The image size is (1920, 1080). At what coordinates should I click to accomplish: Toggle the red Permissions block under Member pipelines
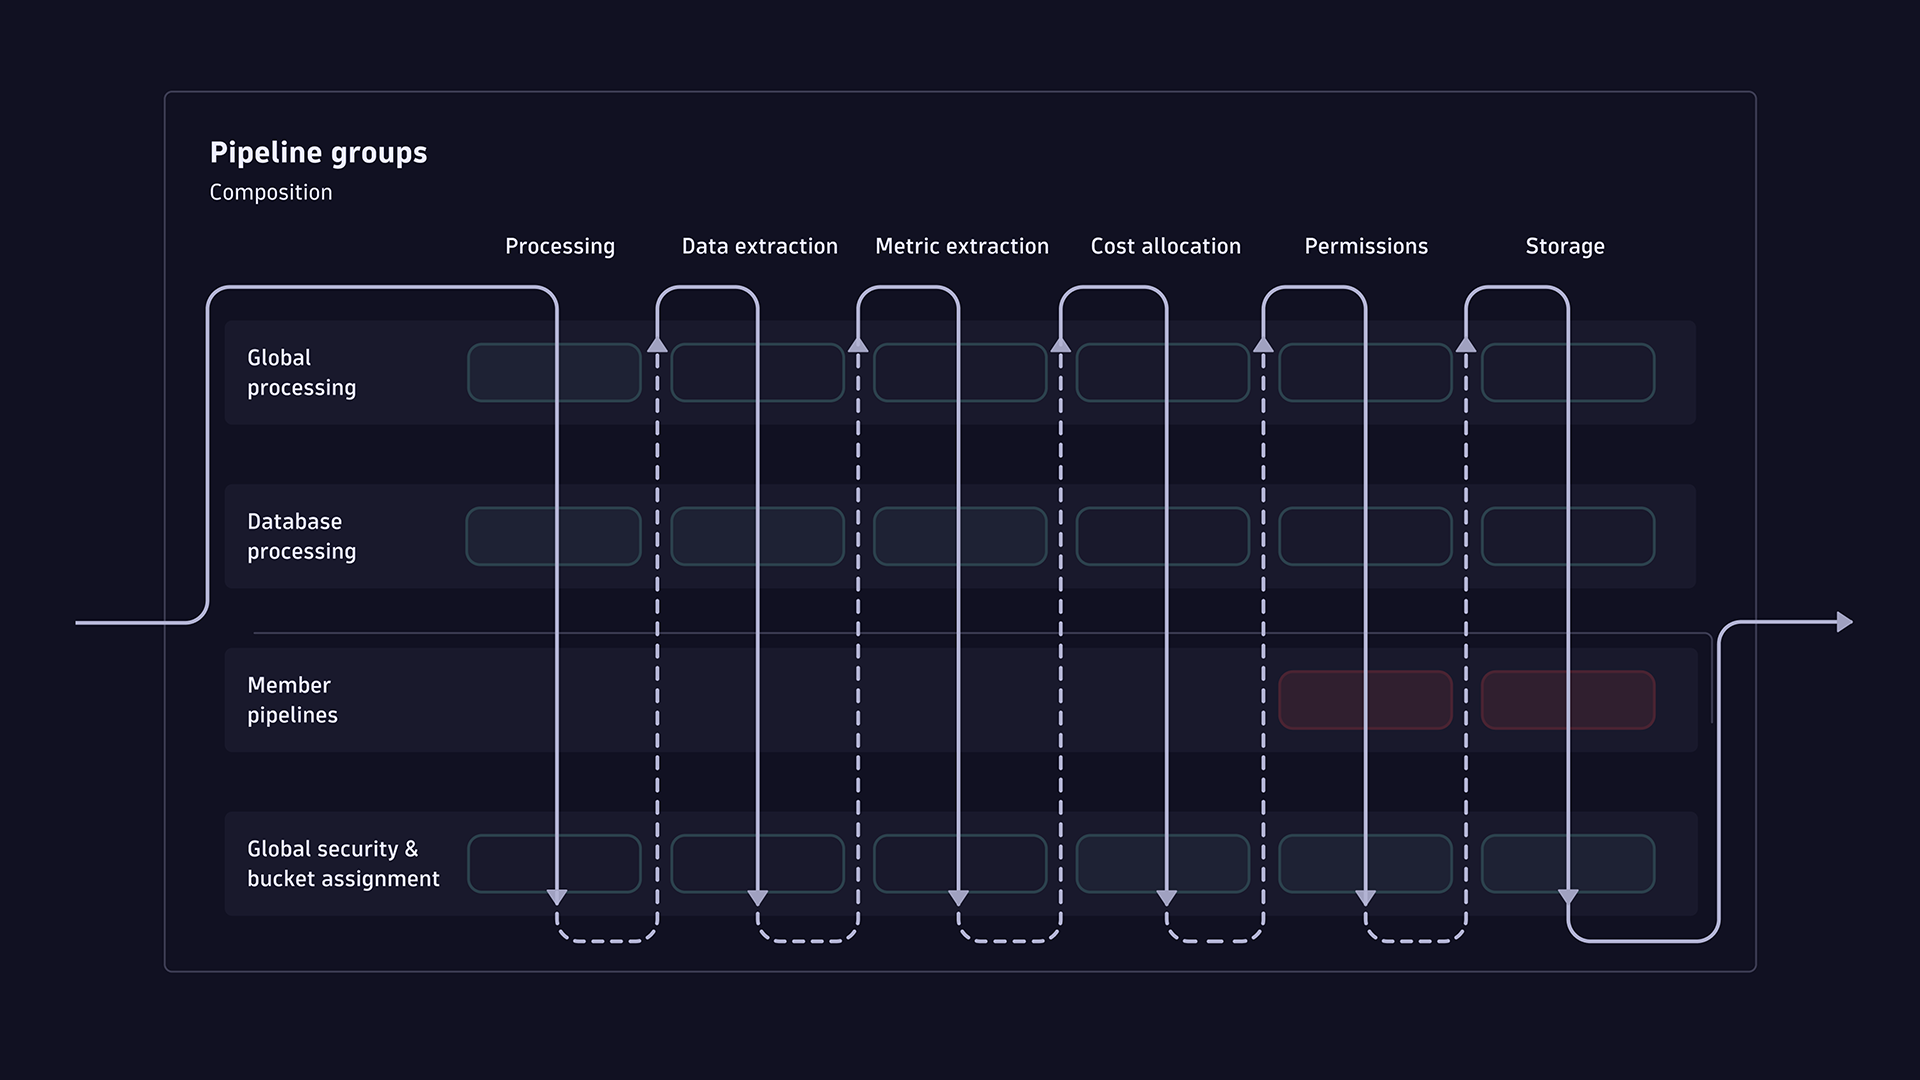1364,699
